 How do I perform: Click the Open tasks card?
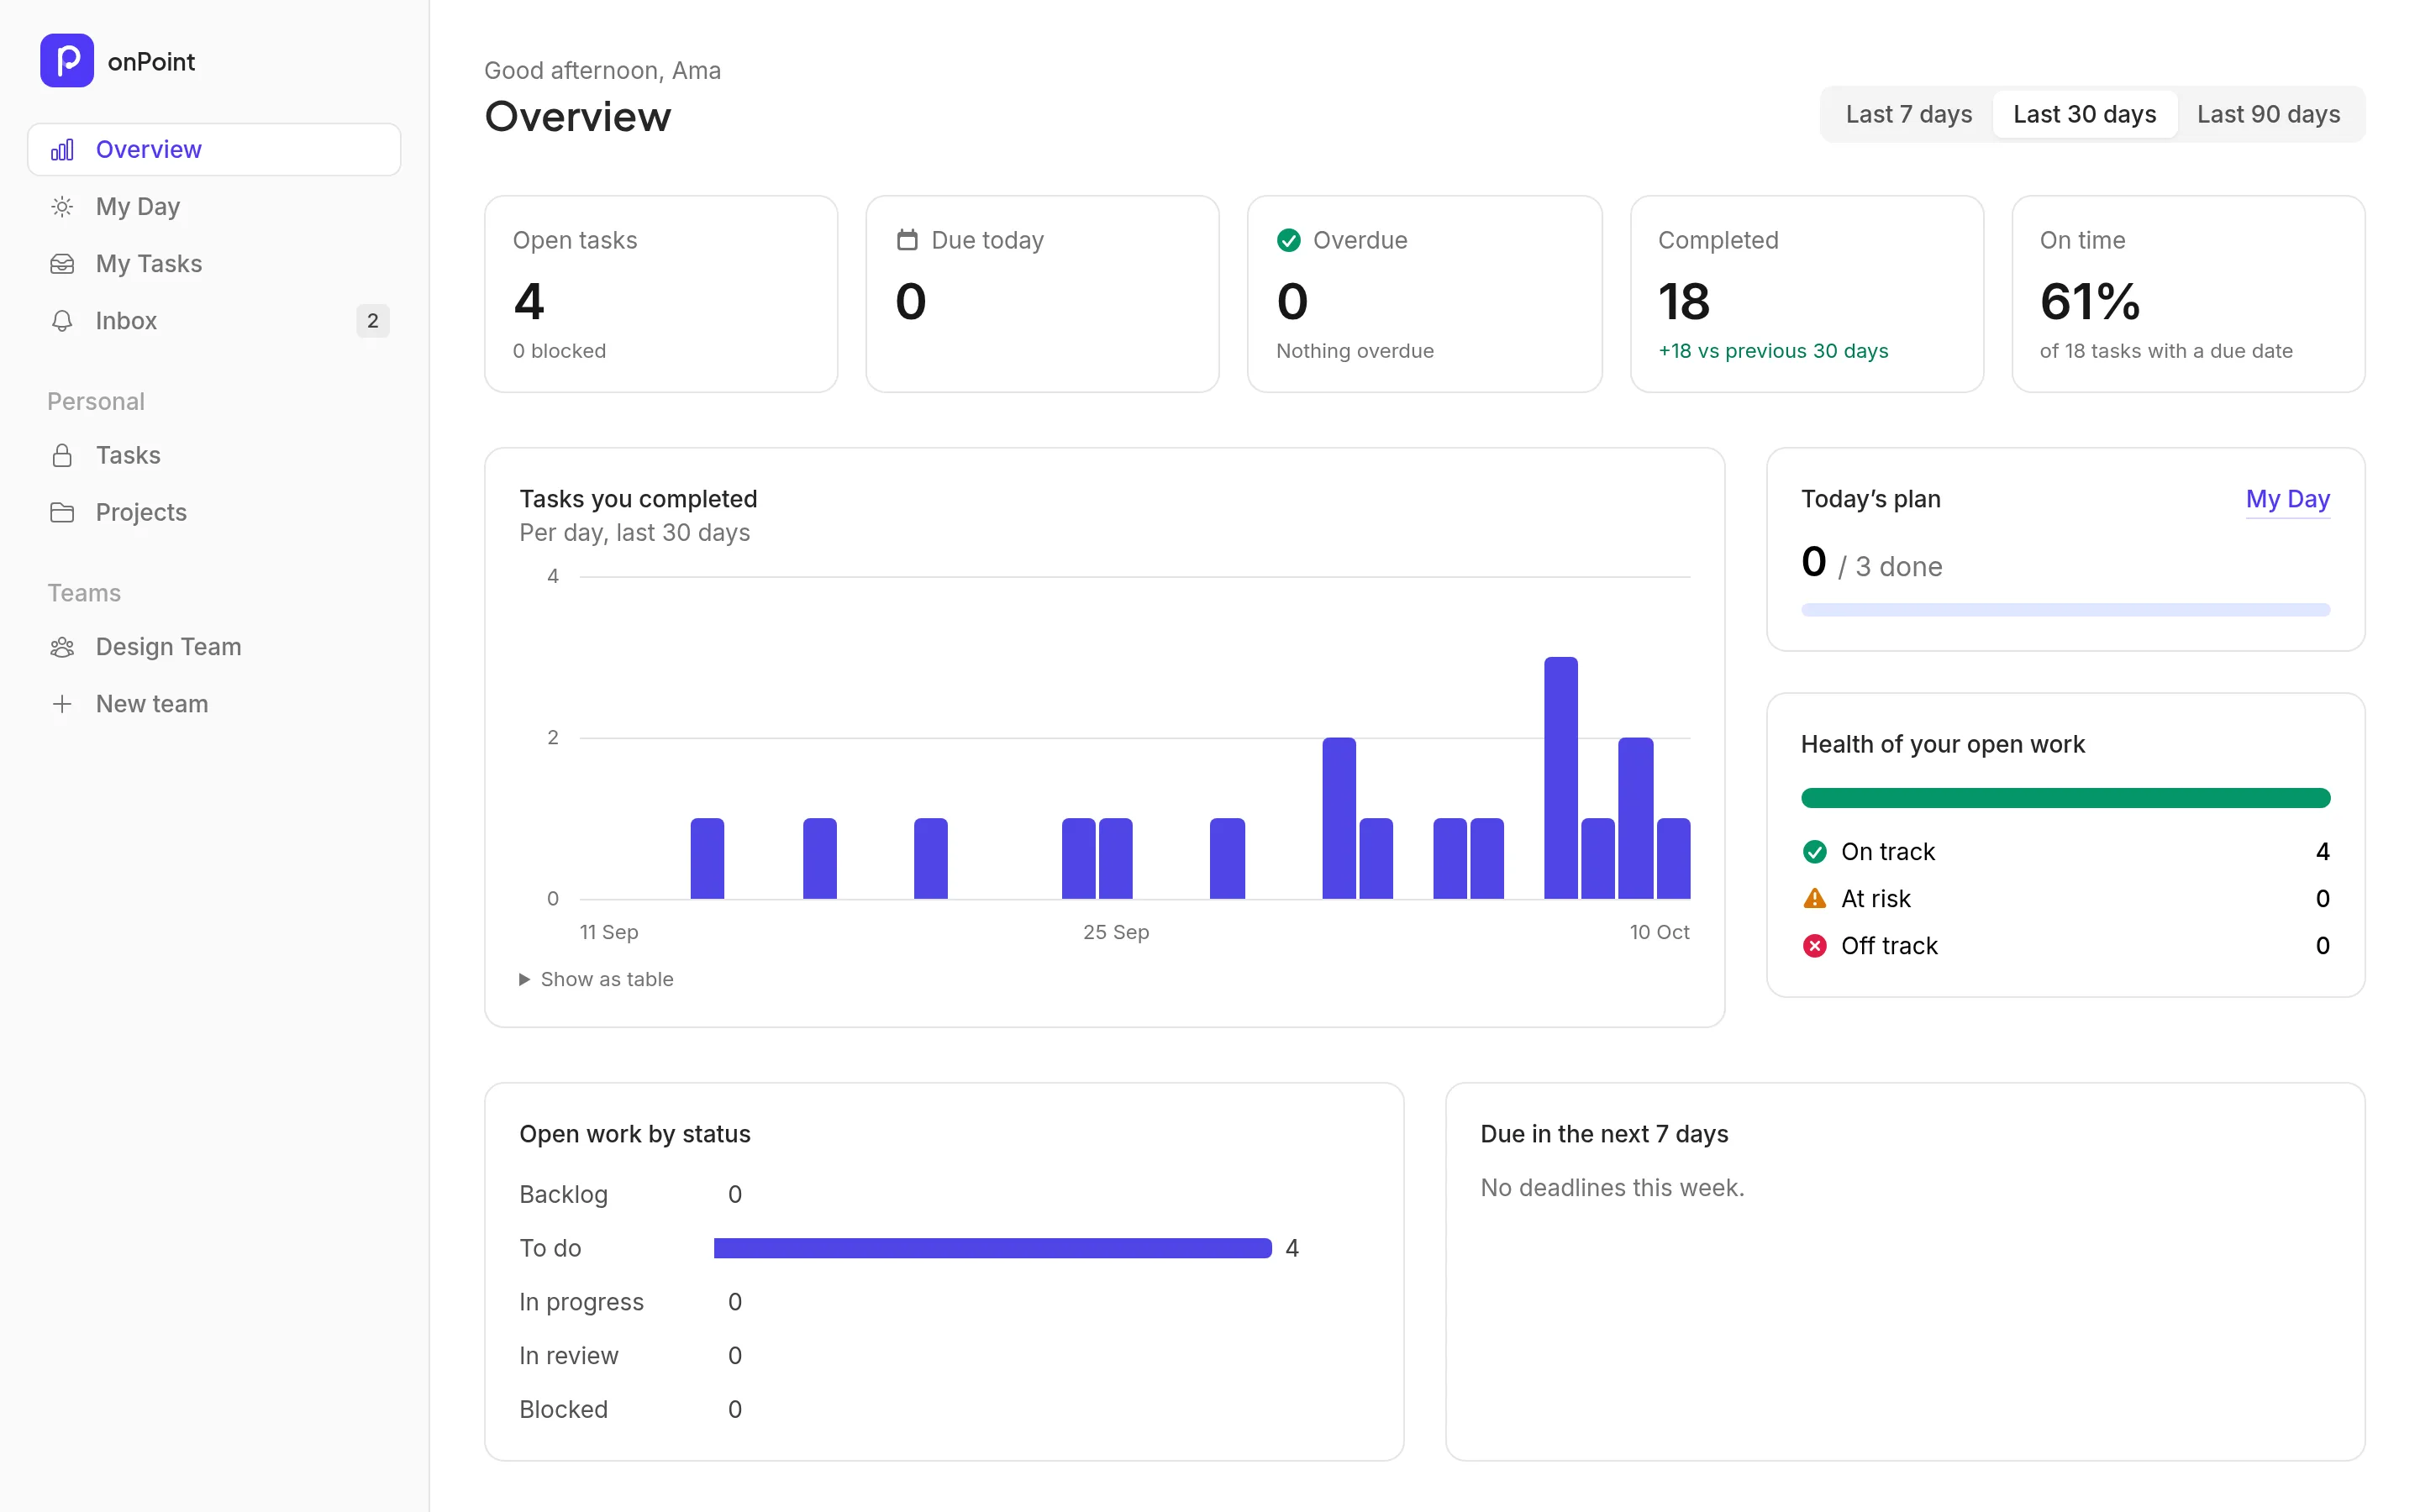point(661,294)
